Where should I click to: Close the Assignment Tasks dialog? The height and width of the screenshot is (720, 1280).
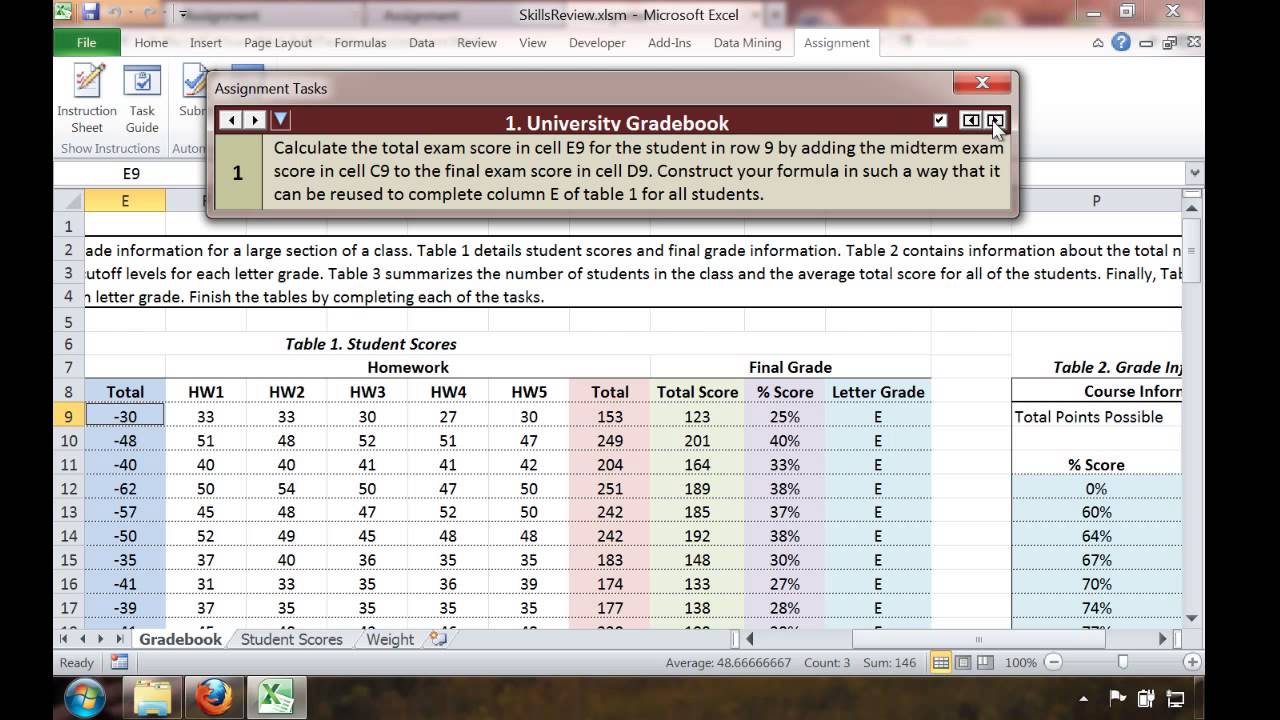[x=982, y=83]
